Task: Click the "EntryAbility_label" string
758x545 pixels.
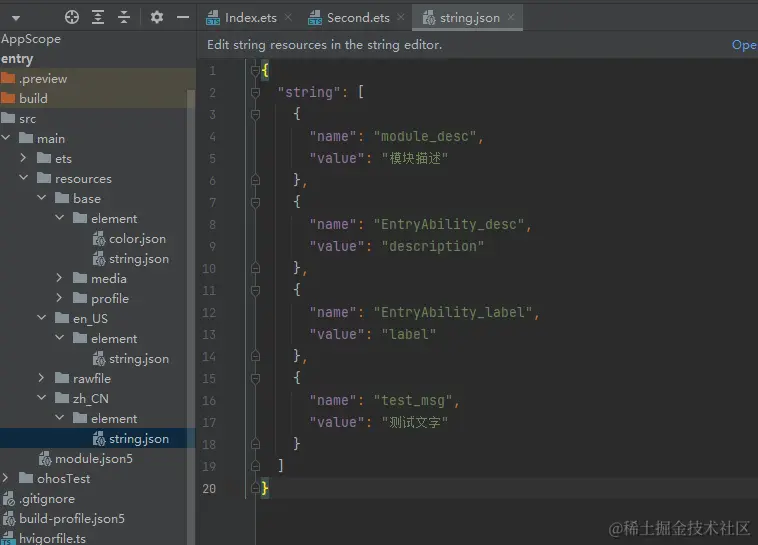Action: [453, 313]
